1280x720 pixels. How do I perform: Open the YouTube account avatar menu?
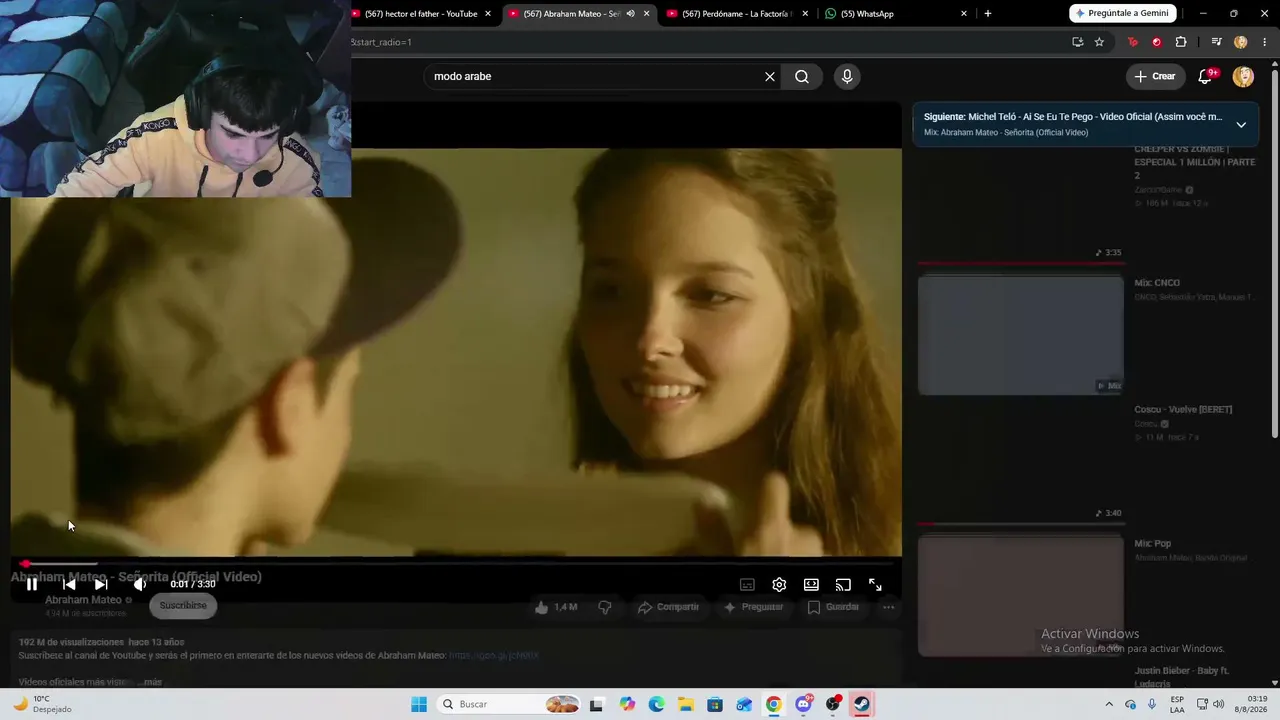point(1243,77)
